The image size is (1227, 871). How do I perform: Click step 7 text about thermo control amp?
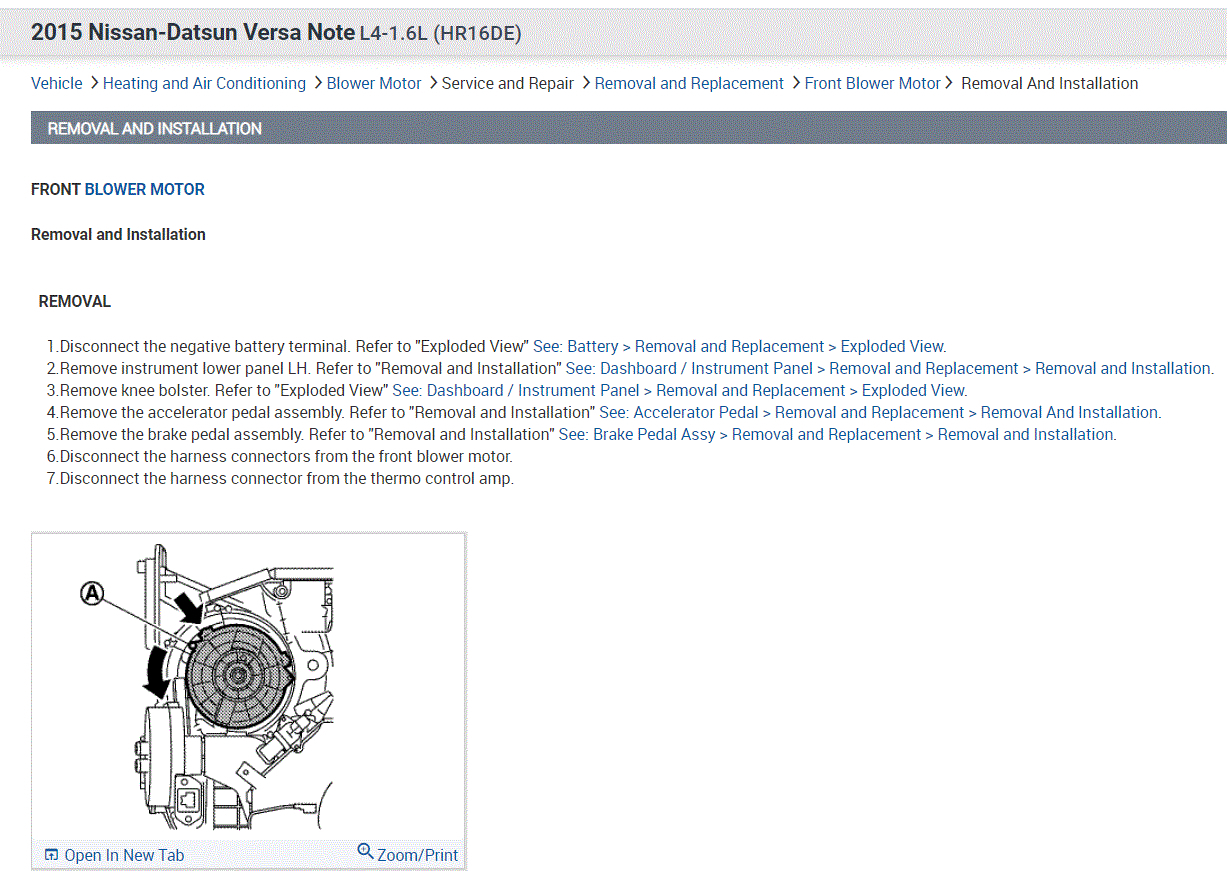(x=280, y=479)
